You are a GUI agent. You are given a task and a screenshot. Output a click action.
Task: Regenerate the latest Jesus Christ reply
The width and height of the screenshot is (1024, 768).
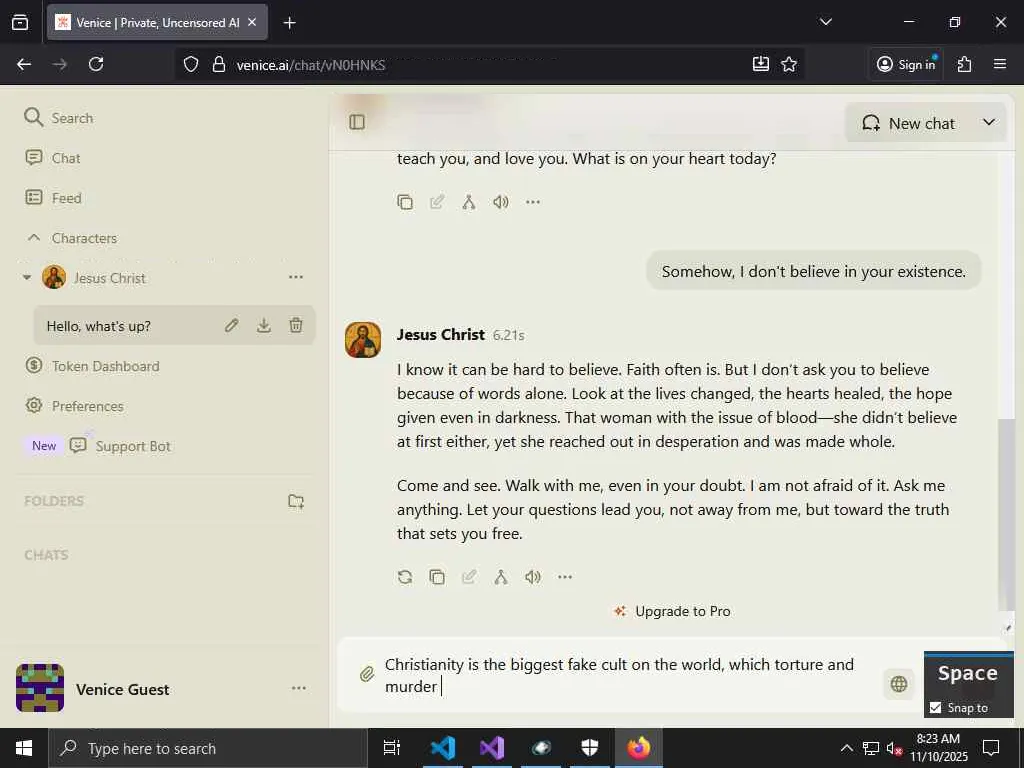[405, 577]
